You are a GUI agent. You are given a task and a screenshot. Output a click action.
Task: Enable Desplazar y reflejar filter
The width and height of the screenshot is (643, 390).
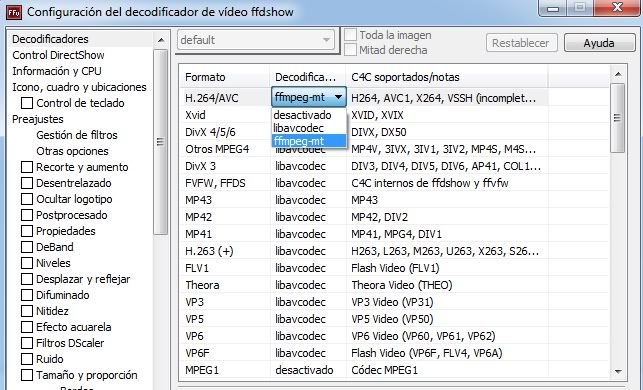27,279
